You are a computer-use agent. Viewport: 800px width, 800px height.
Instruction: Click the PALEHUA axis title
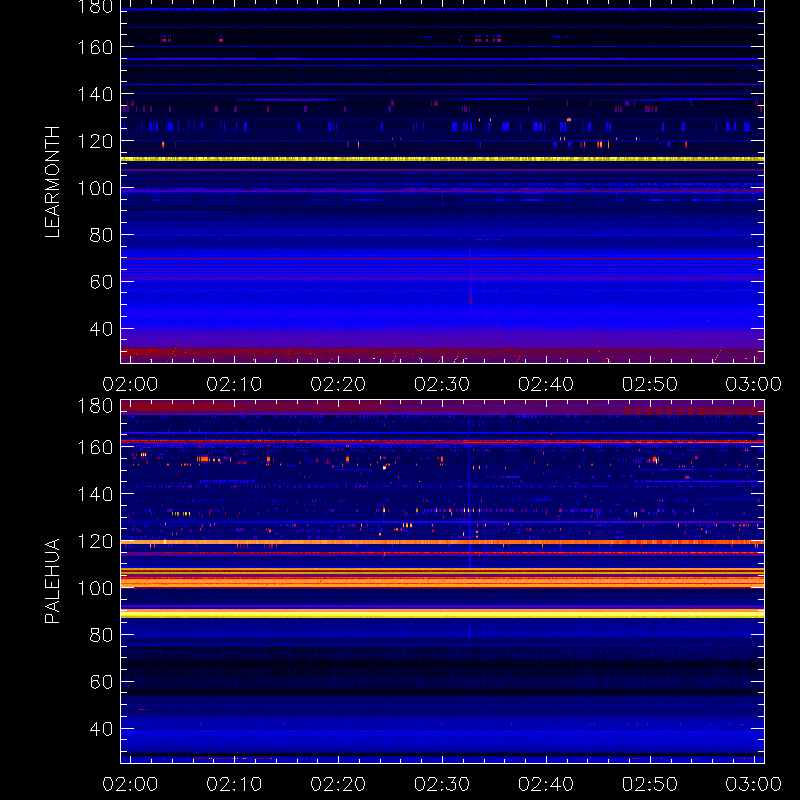pyautogui.click(x=52, y=581)
